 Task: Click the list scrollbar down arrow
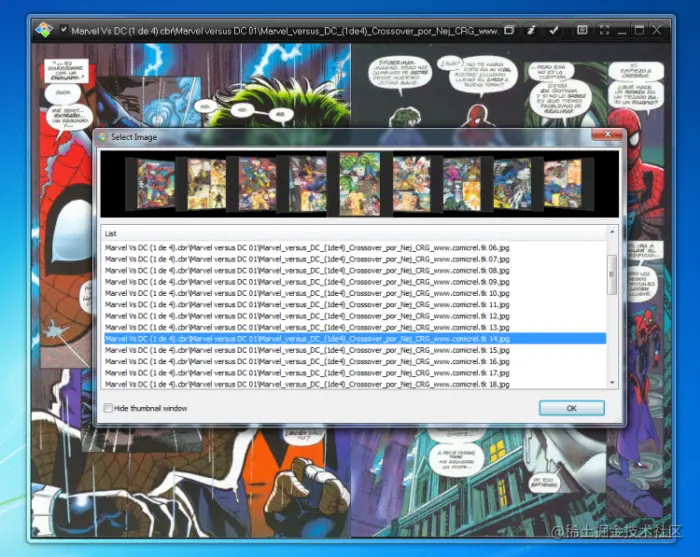612,382
